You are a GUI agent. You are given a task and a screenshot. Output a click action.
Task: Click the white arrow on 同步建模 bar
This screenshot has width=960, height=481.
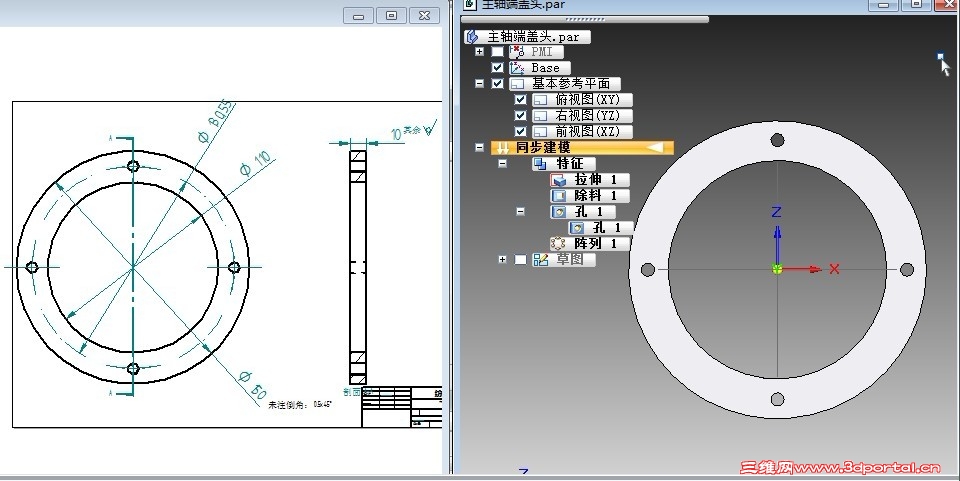pos(654,147)
